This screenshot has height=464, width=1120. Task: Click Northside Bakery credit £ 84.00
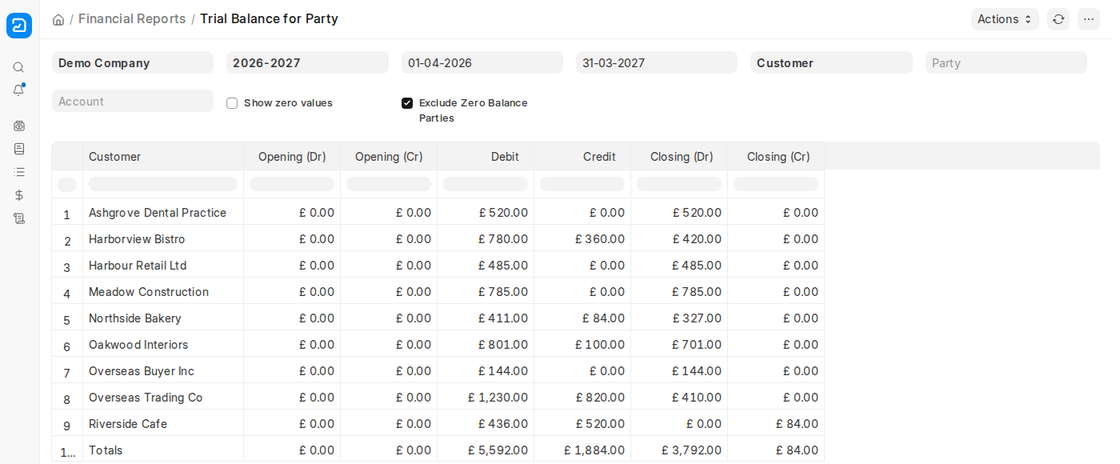coord(582,318)
